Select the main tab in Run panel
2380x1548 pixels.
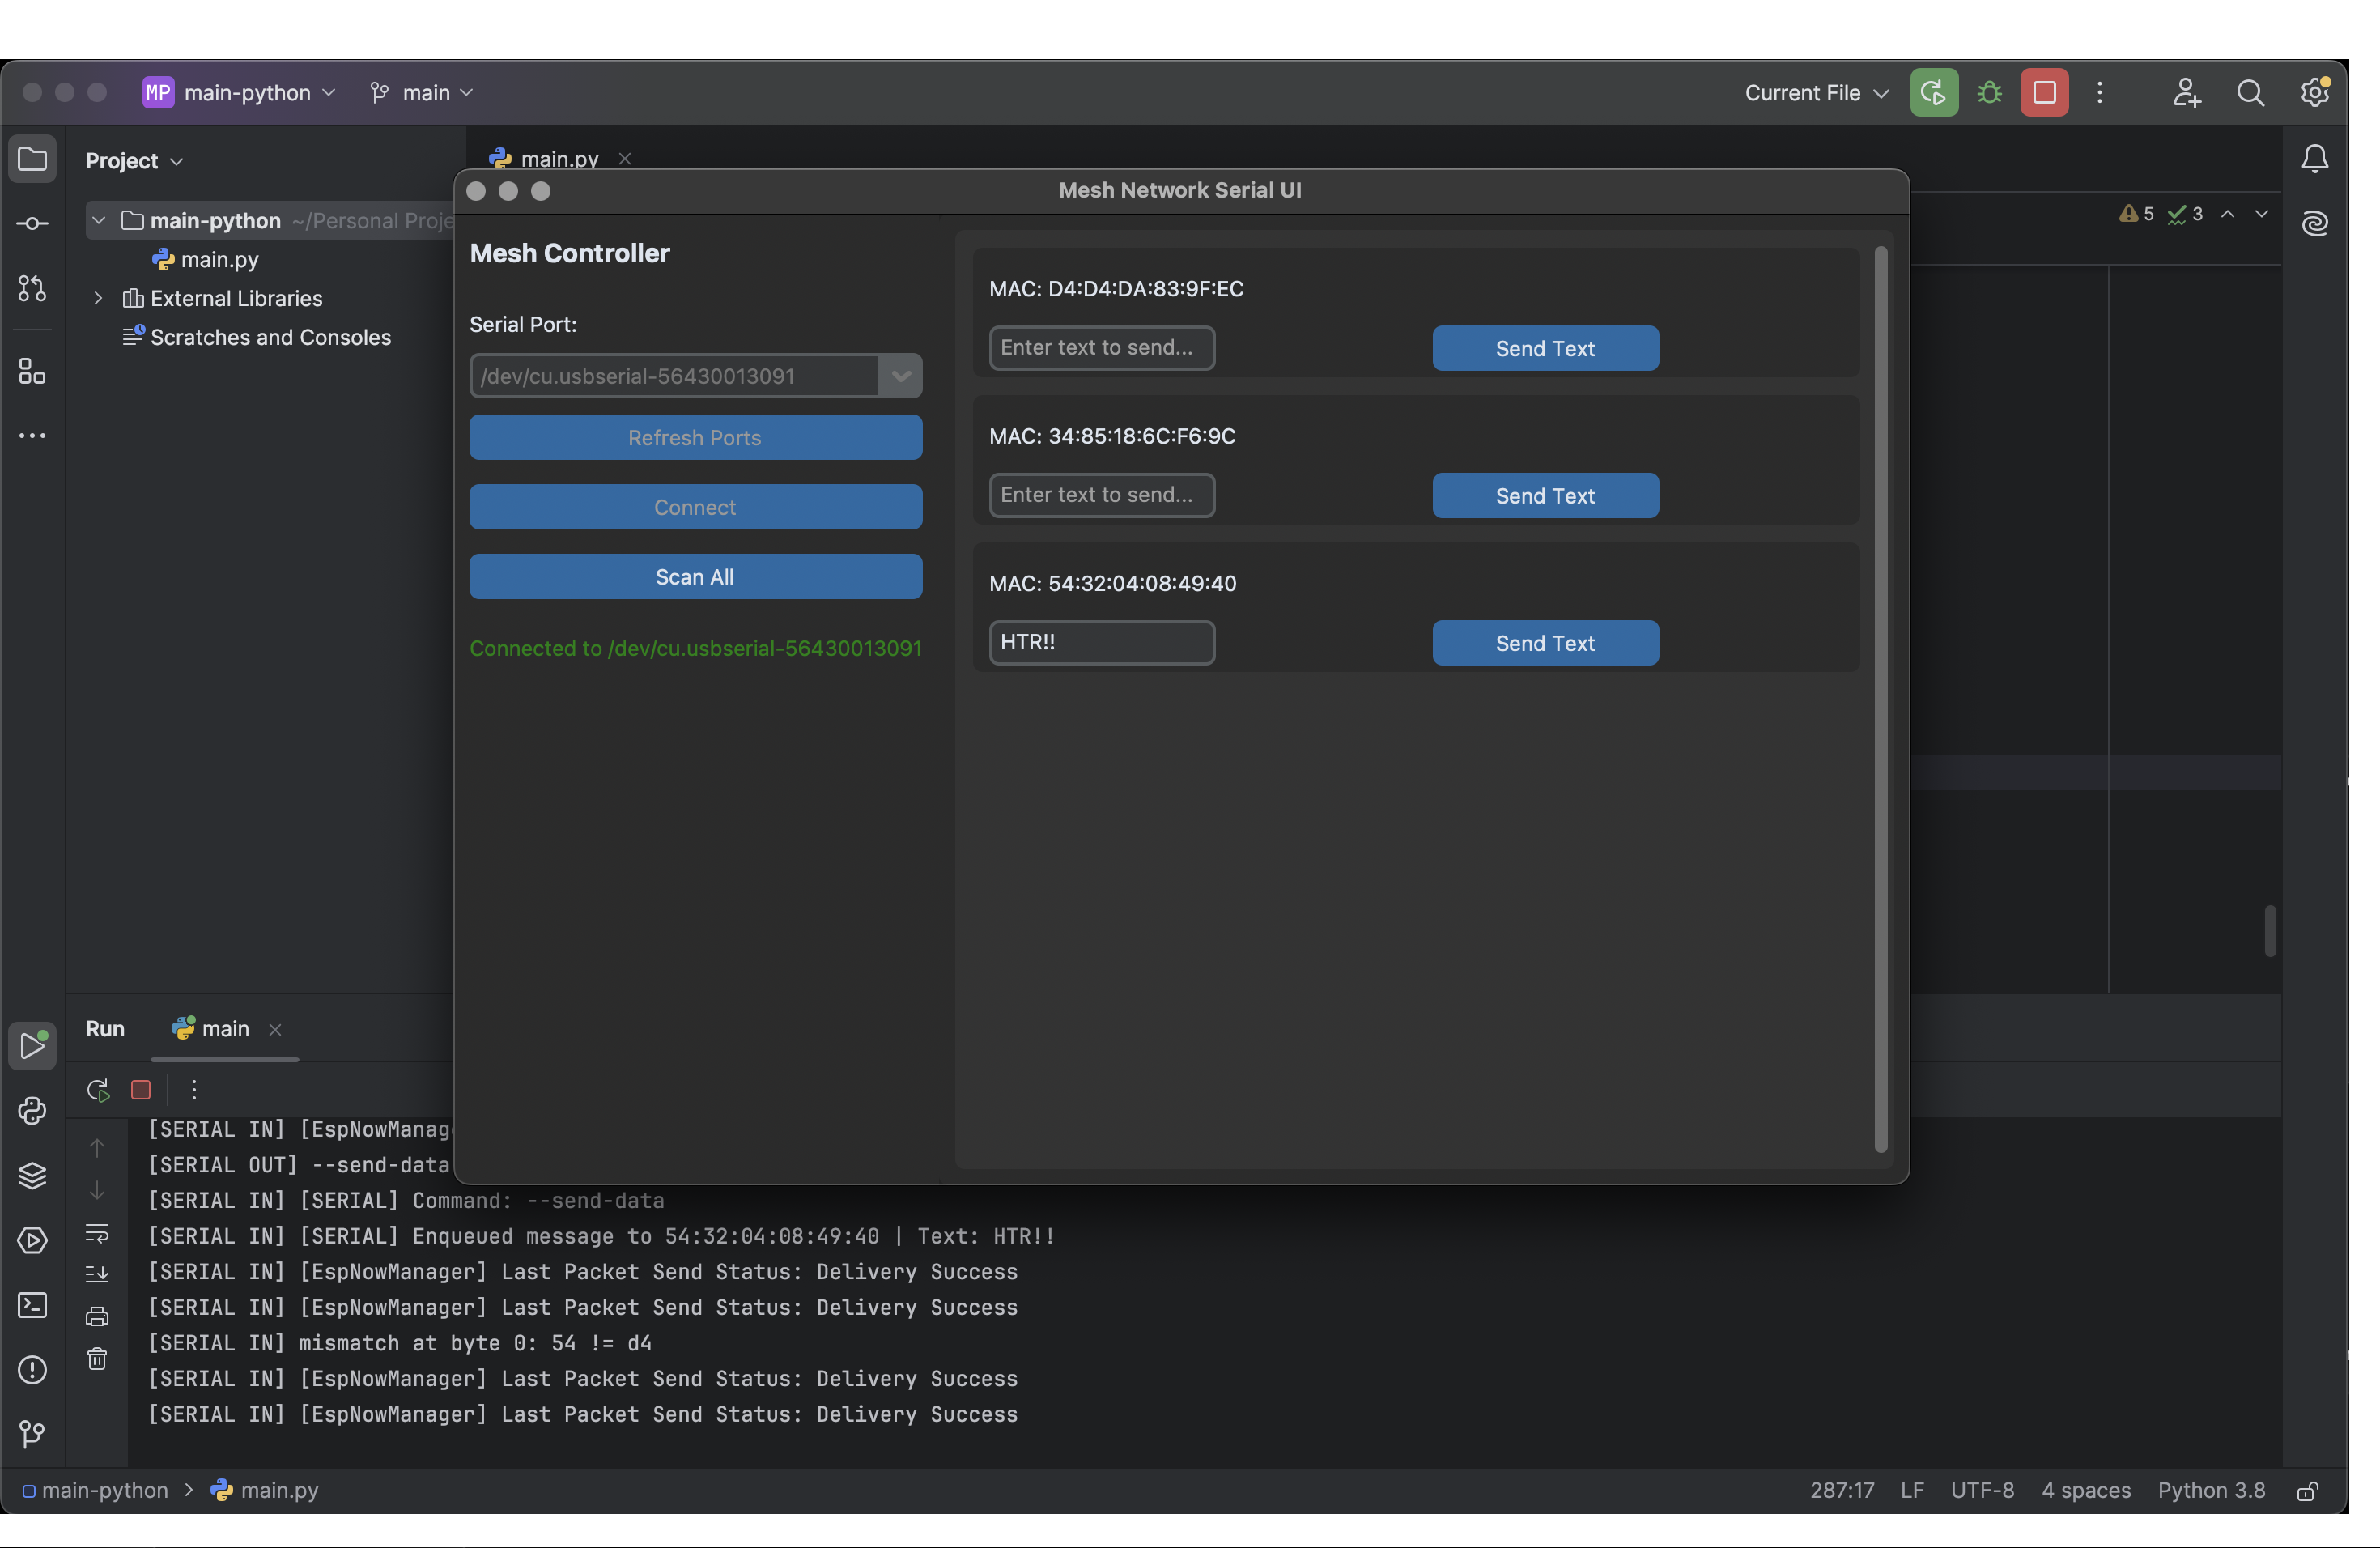224,1028
